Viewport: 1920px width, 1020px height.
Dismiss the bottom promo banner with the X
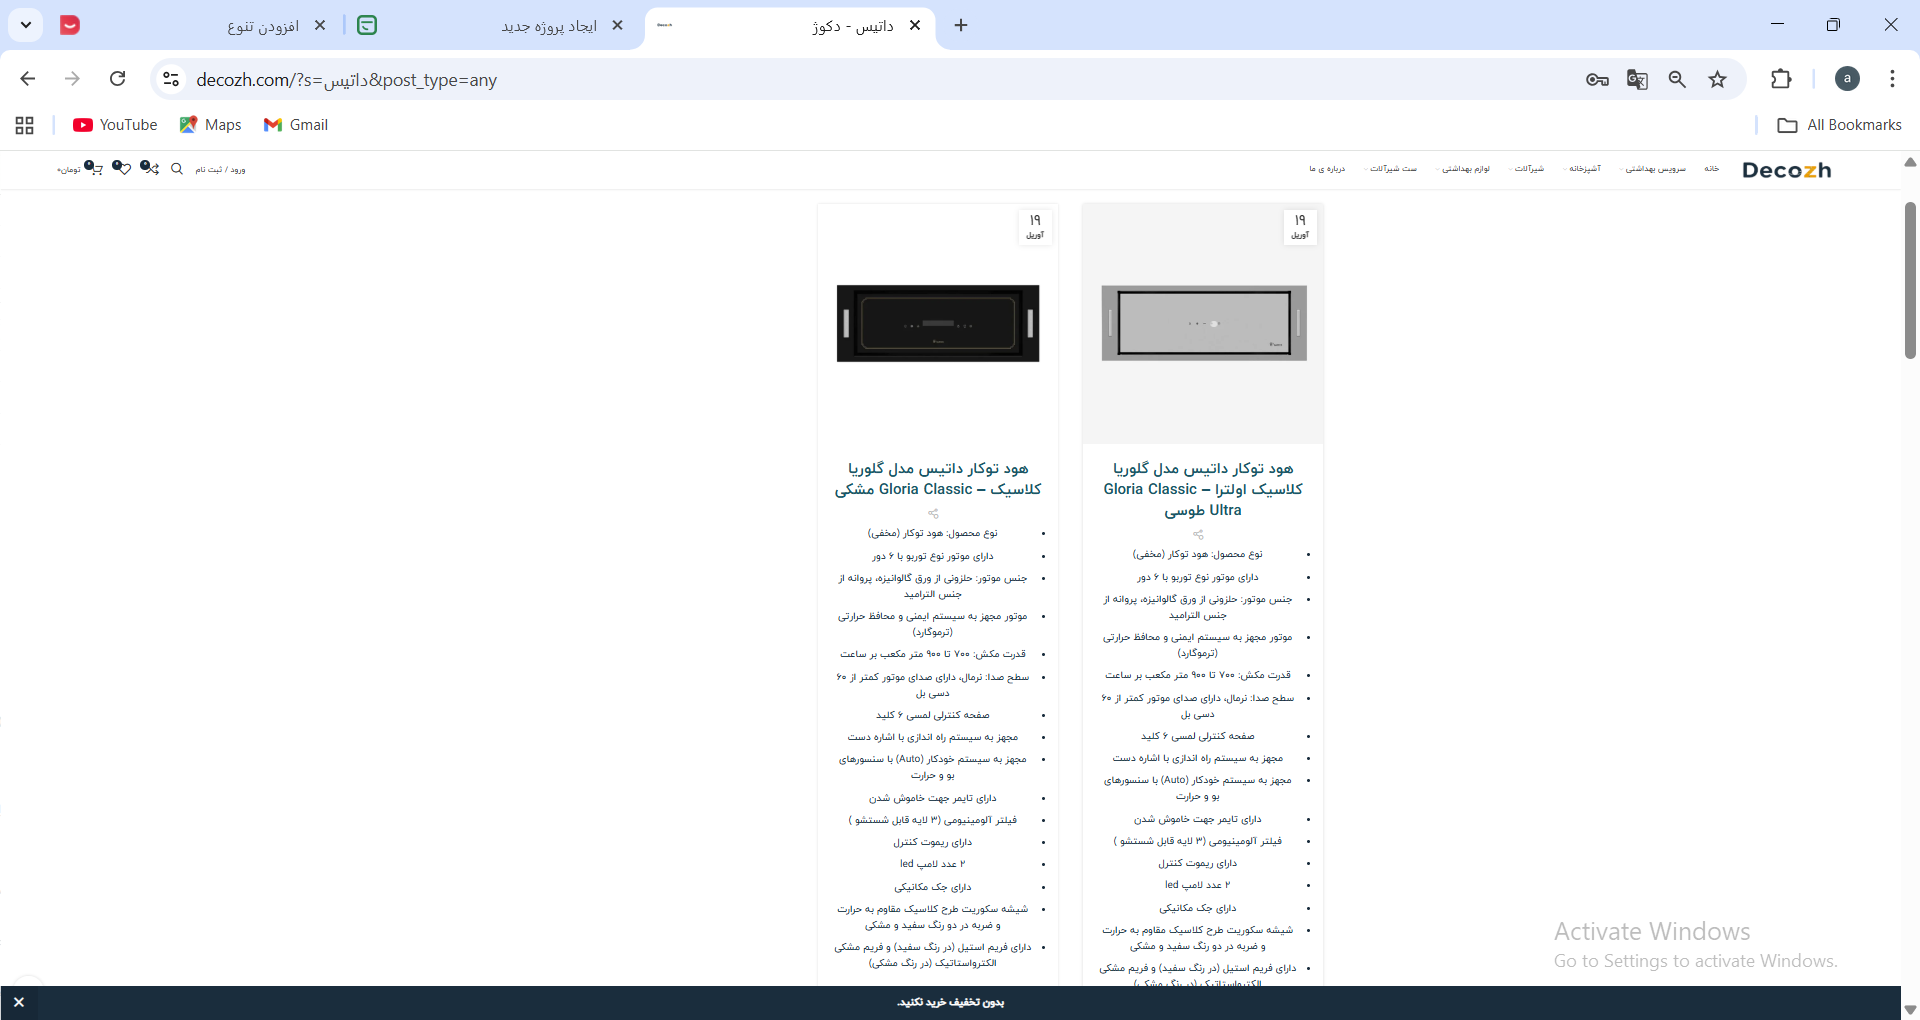coord(19,1002)
